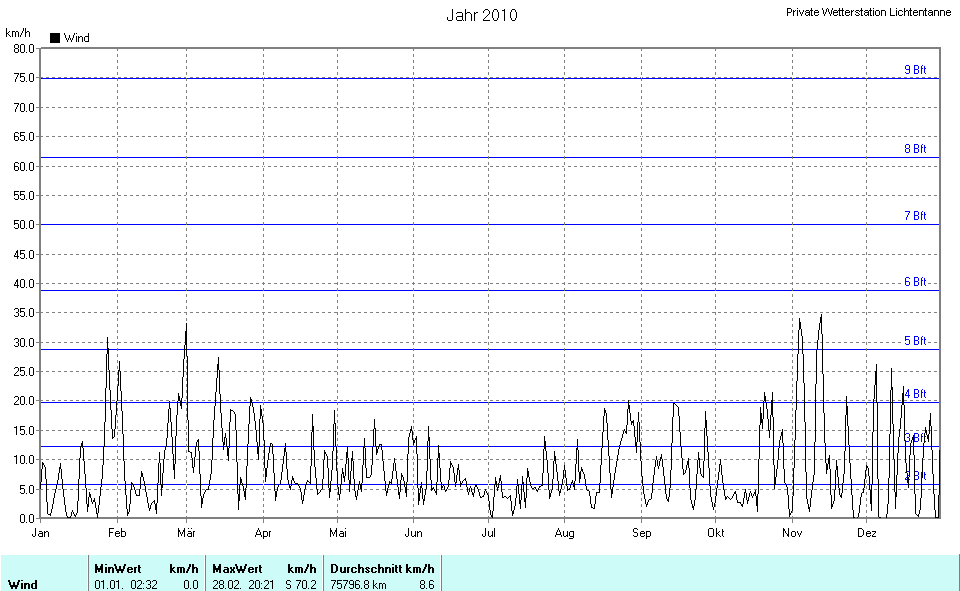This screenshot has height=591, width=960.
Task: Select the 75796.8 km total cell
Action: (x=358, y=584)
